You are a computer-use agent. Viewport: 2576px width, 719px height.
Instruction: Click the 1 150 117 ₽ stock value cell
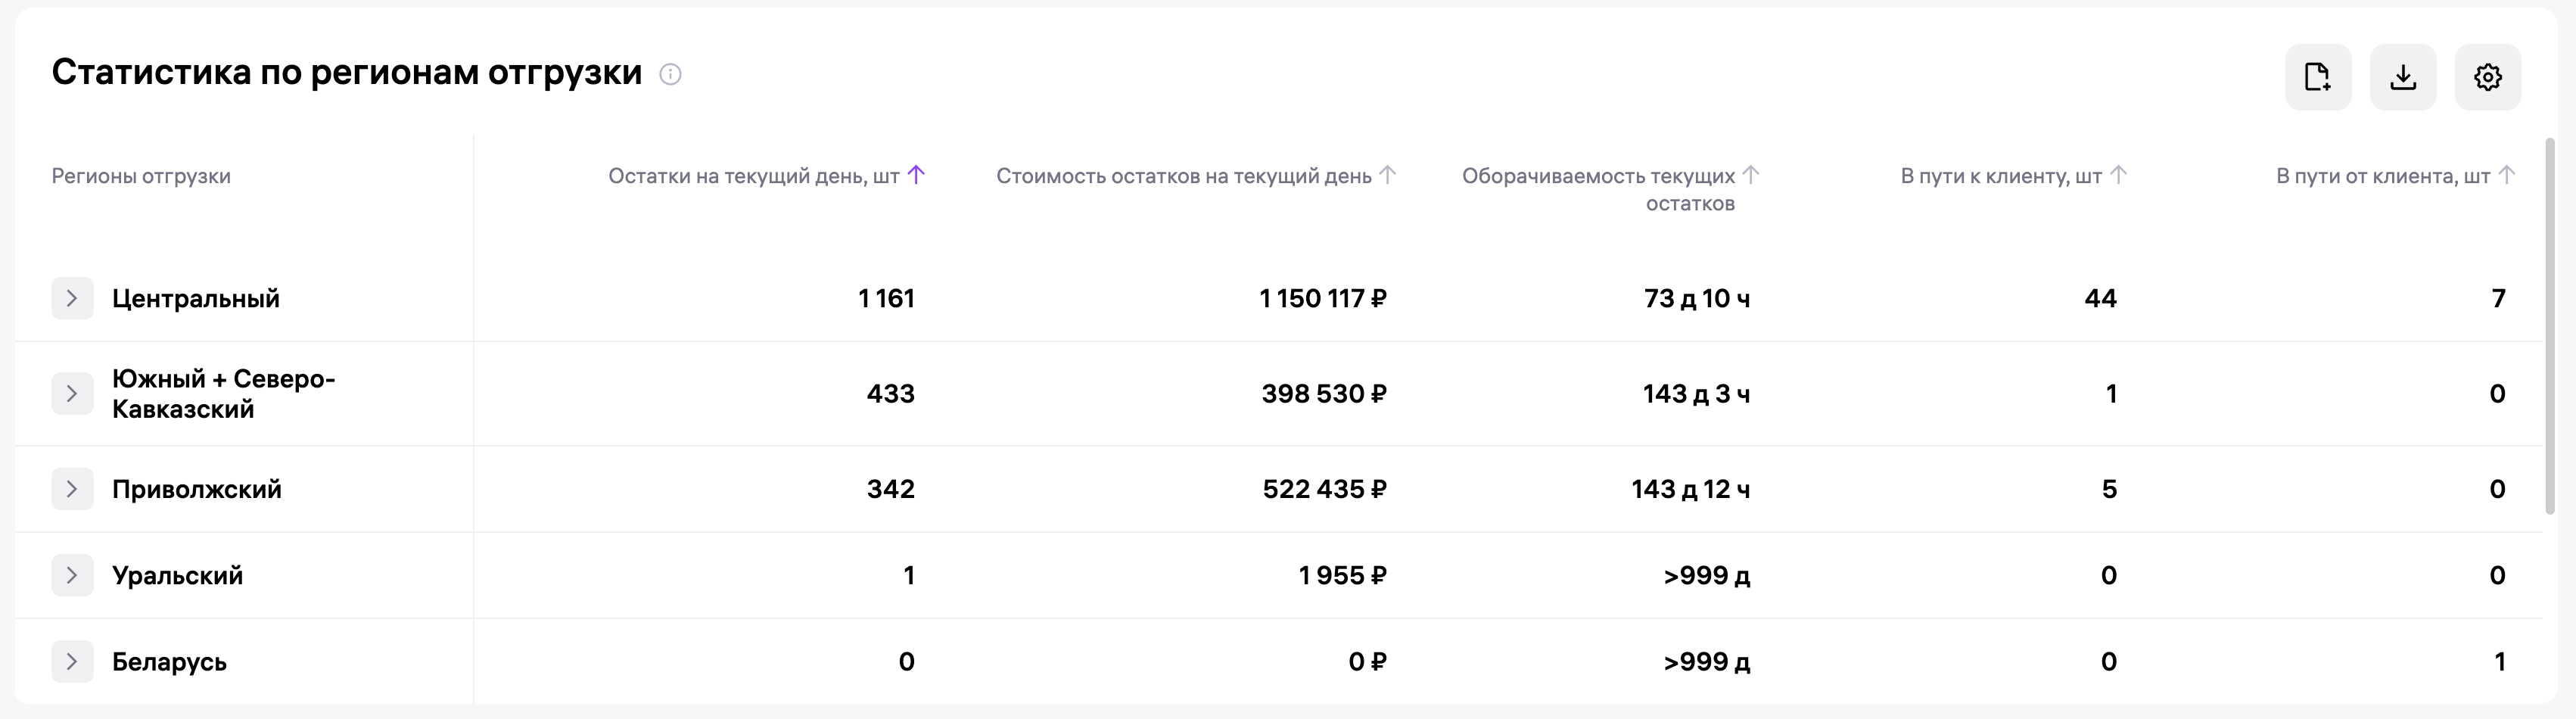coord(1323,298)
